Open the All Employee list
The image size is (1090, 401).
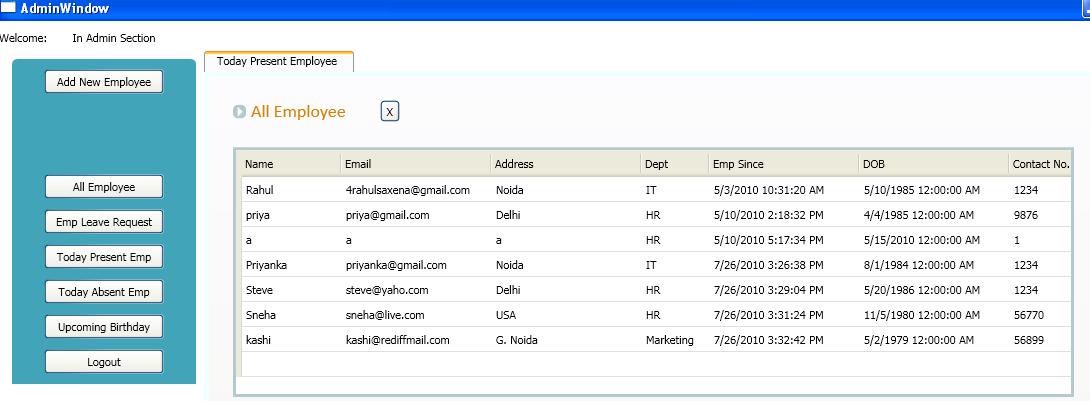click(104, 187)
